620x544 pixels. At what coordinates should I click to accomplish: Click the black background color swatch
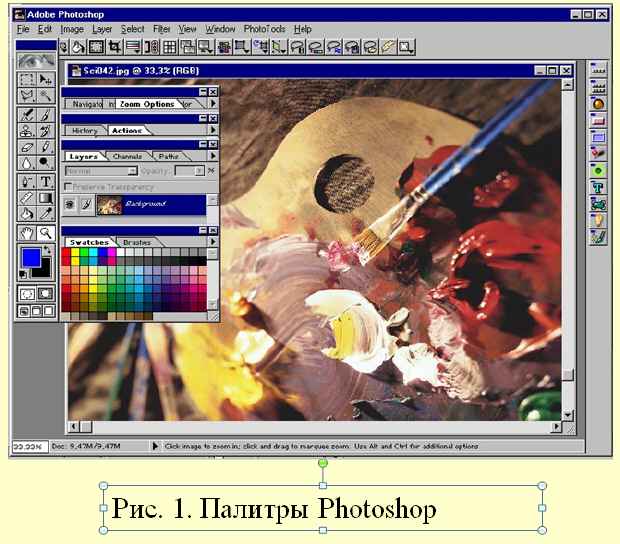(45, 270)
